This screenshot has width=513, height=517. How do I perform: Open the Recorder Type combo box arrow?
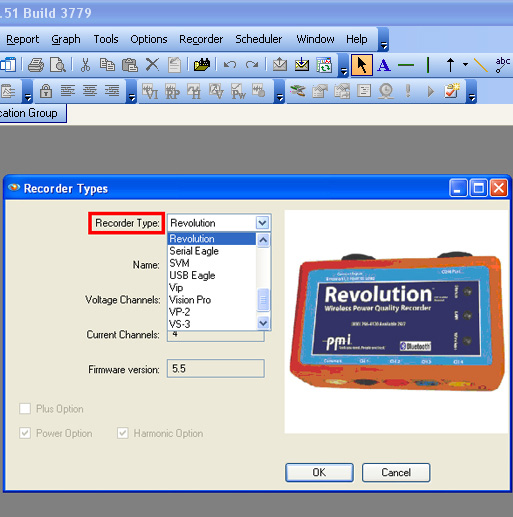(x=262, y=223)
